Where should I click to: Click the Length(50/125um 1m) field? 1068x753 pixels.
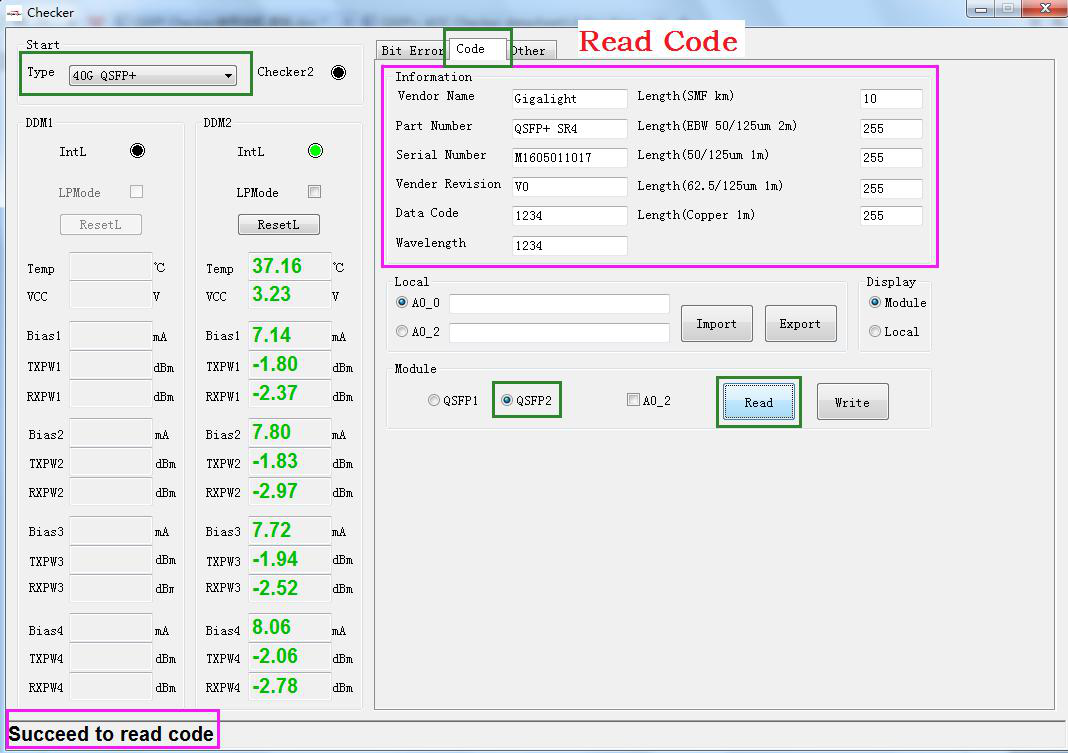click(x=892, y=158)
